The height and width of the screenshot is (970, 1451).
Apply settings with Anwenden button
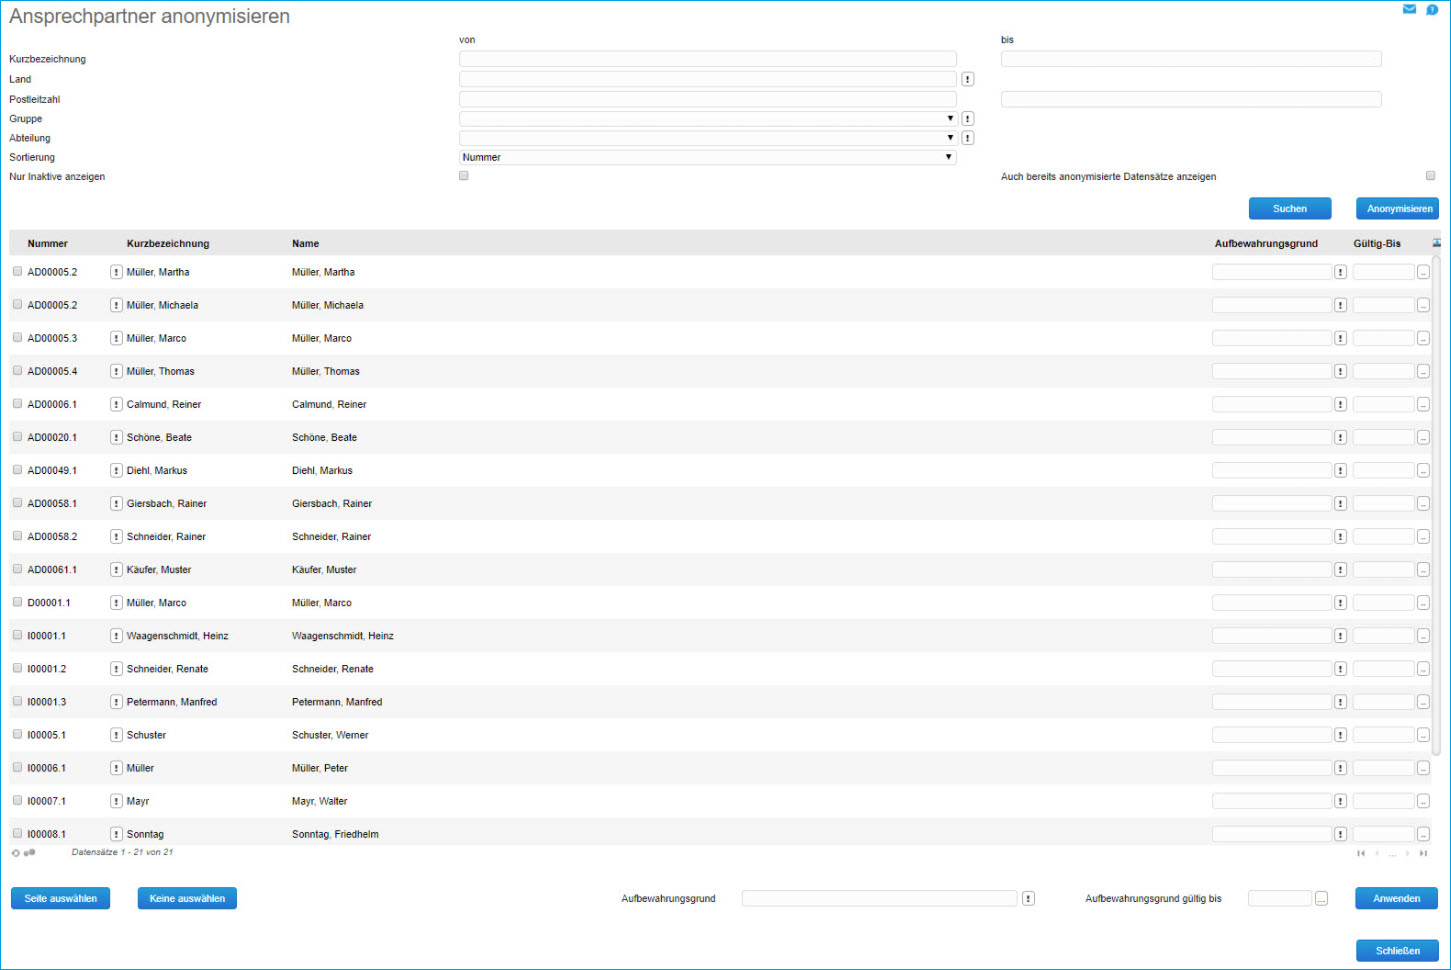(x=1396, y=898)
